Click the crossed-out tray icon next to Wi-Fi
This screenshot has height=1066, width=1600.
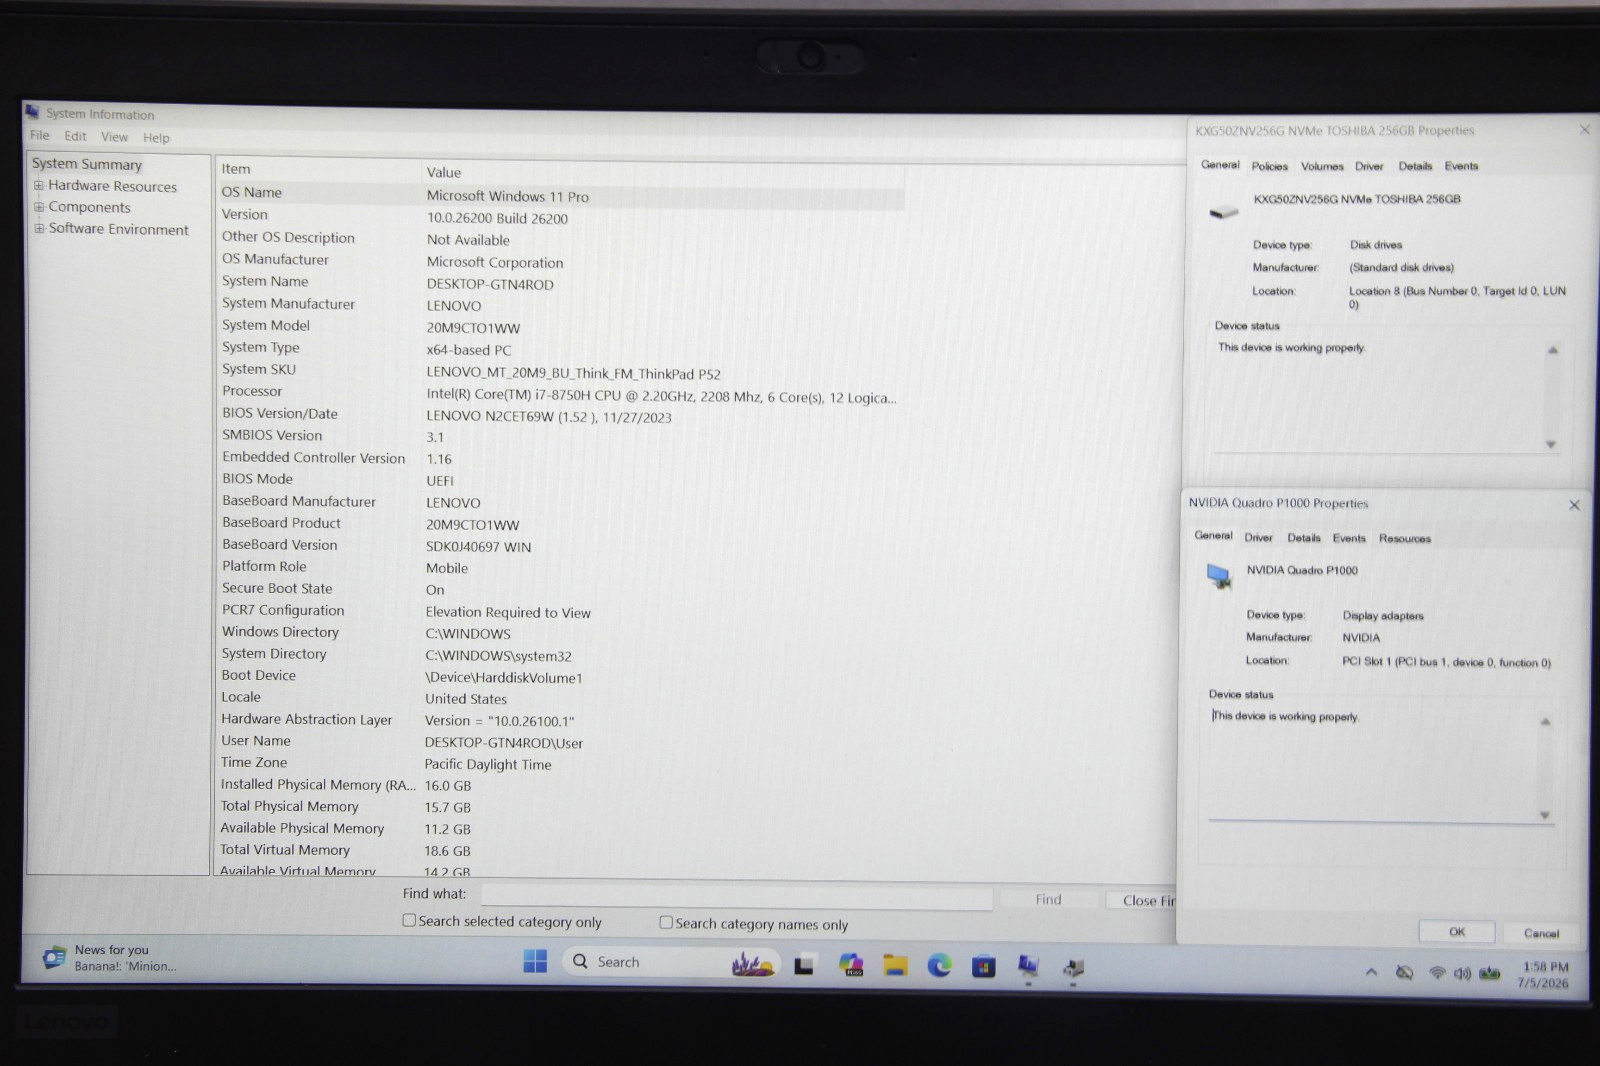(x=1404, y=972)
